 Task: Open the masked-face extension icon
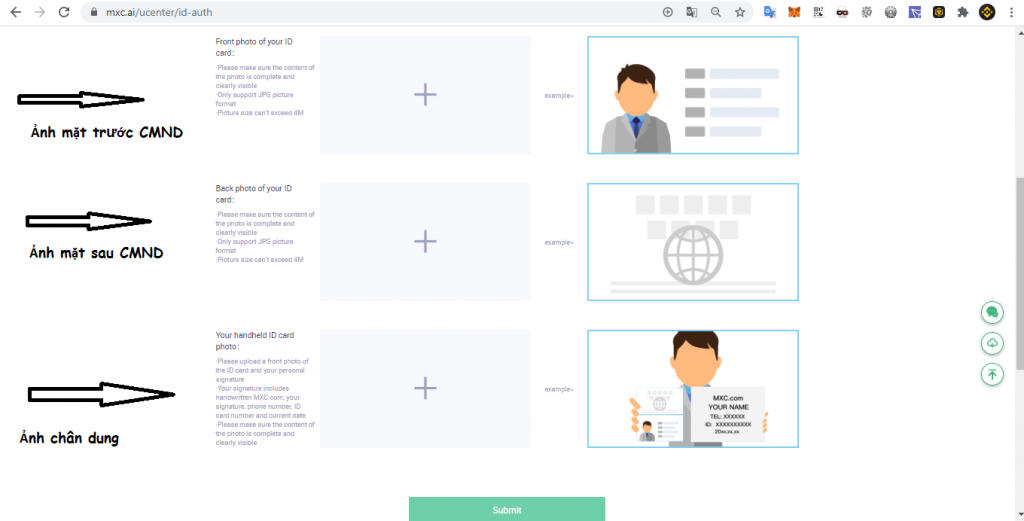[842, 12]
